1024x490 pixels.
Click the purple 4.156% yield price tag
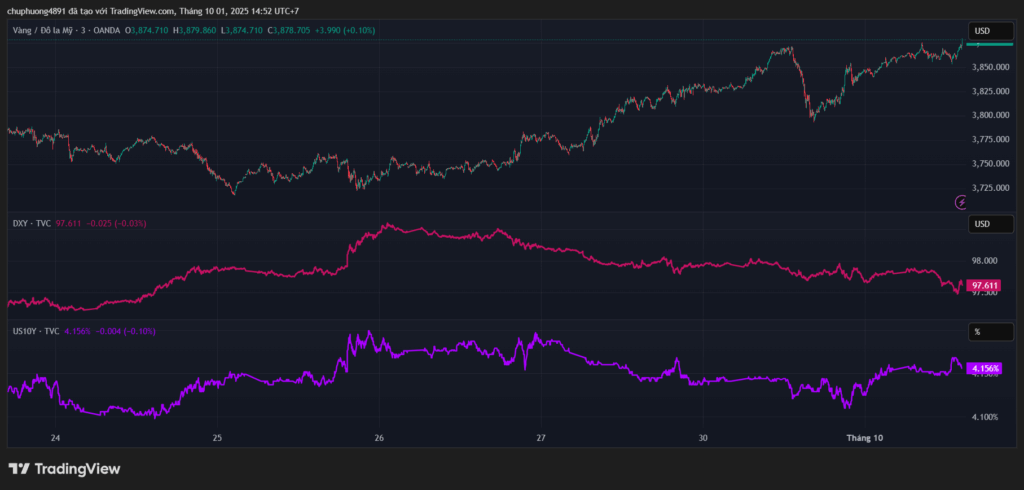pyautogui.click(x=985, y=368)
